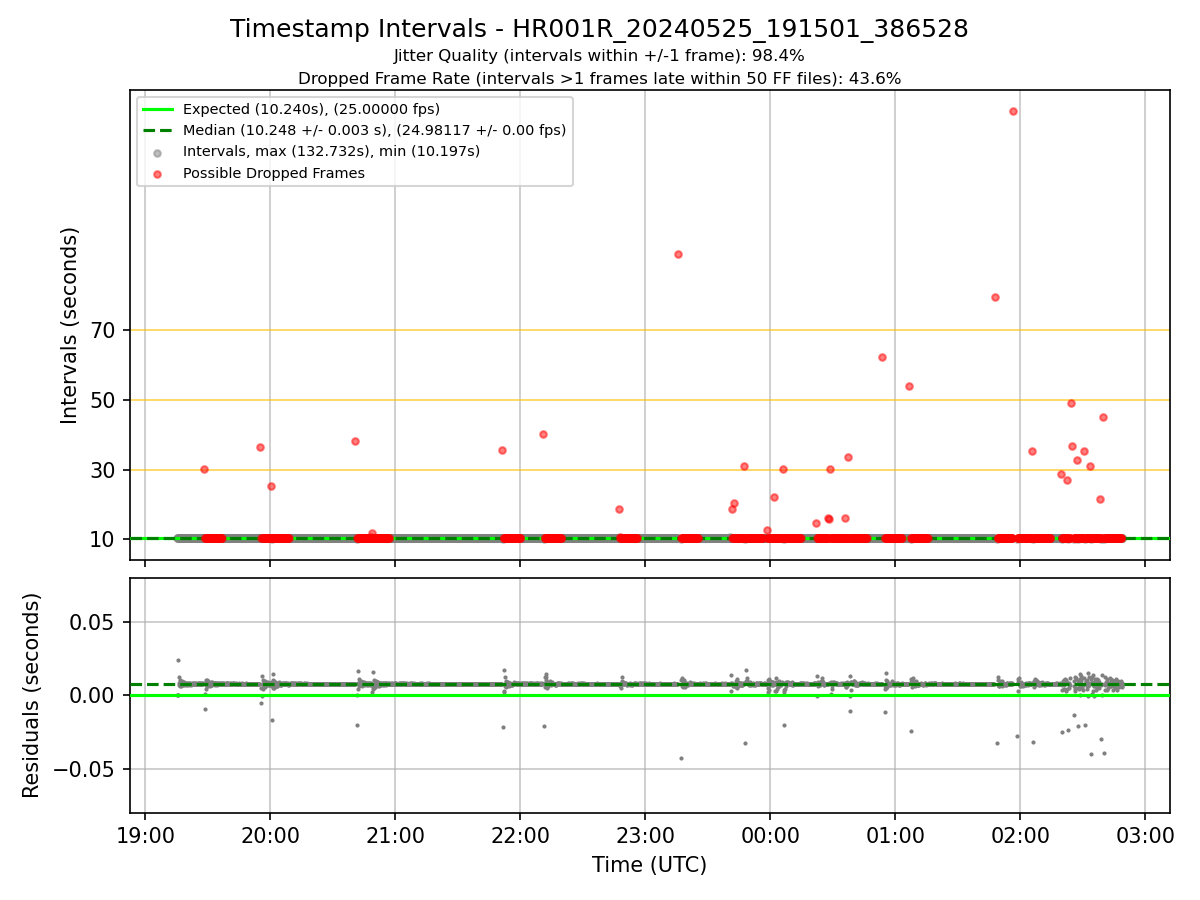
Task: Click the high red point shortly after 23:00
Action: (678, 254)
